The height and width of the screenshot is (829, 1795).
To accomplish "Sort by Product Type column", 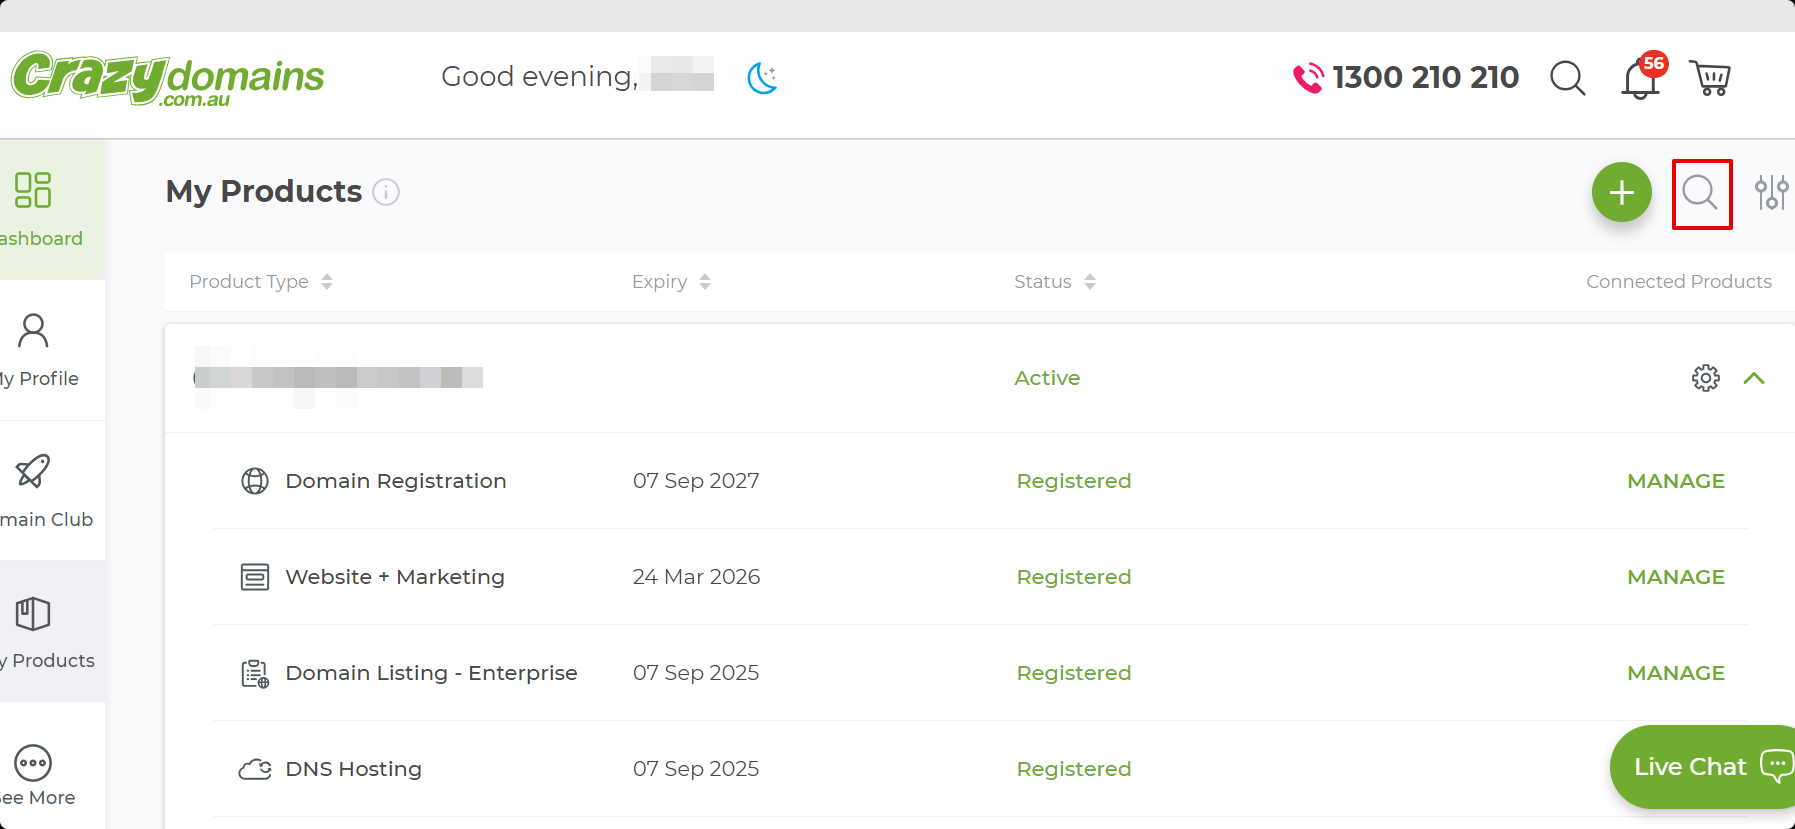I will click(261, 282).
